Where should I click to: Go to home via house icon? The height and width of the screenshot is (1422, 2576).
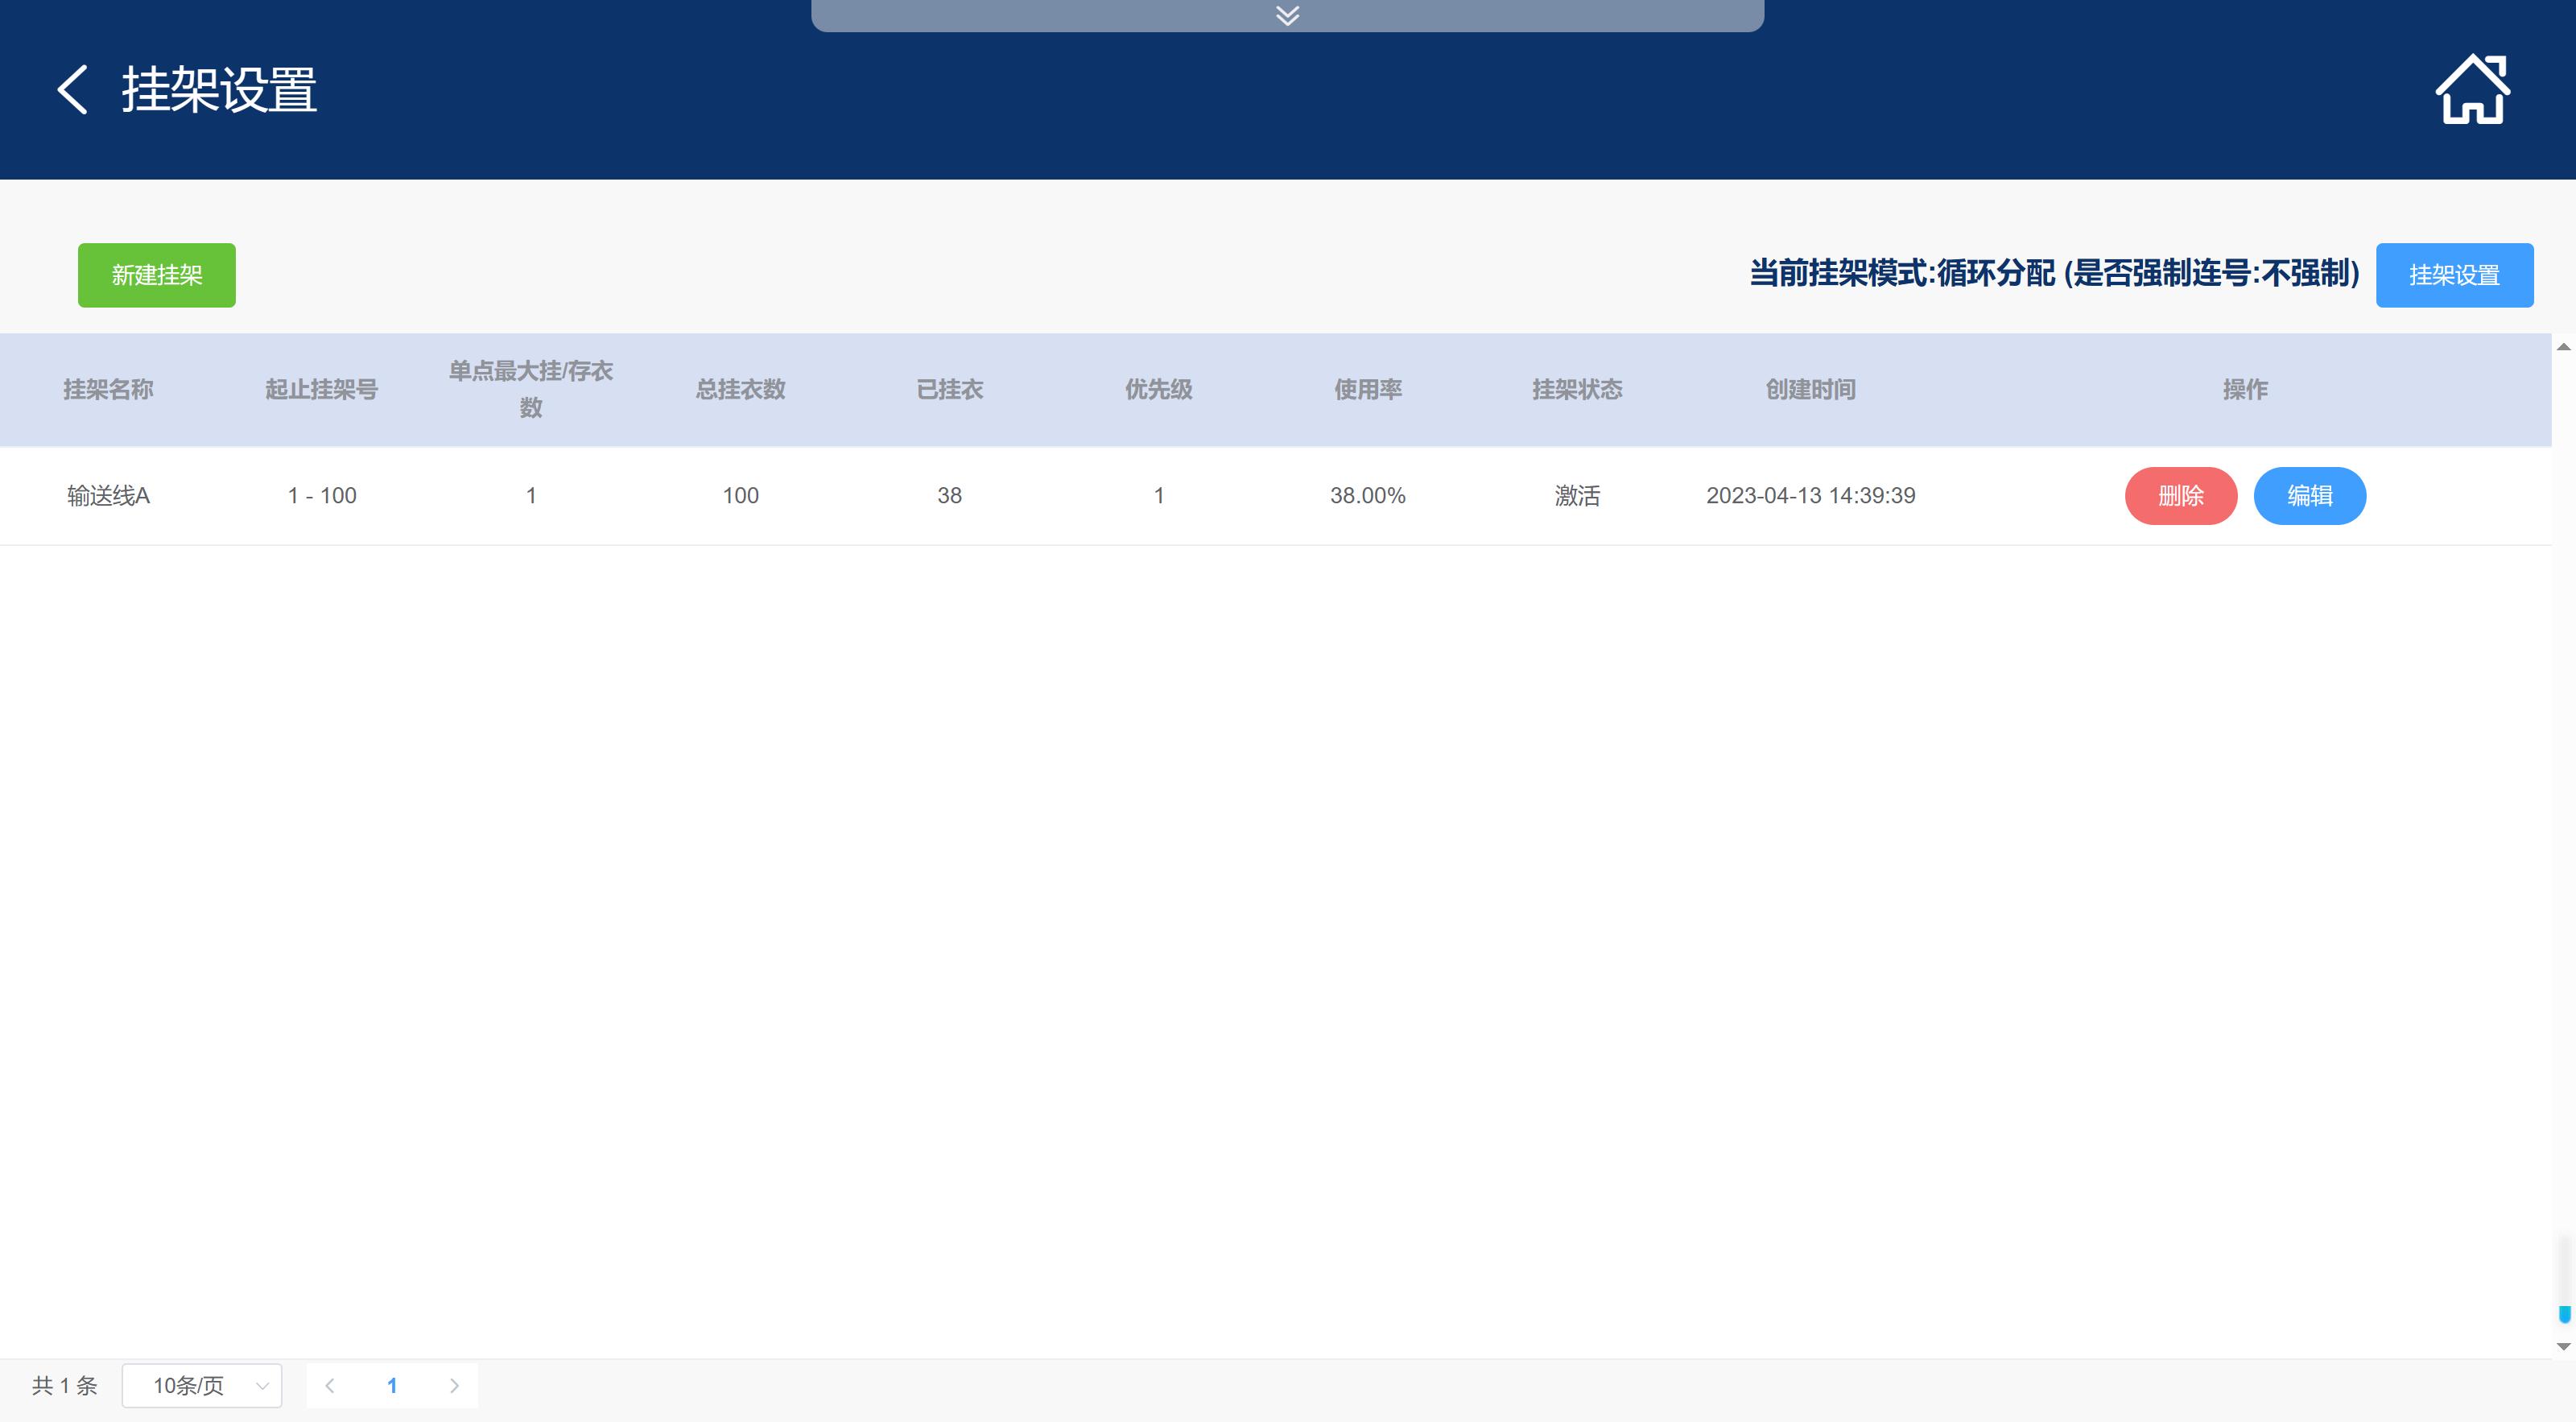click(x=2471, y=90)
